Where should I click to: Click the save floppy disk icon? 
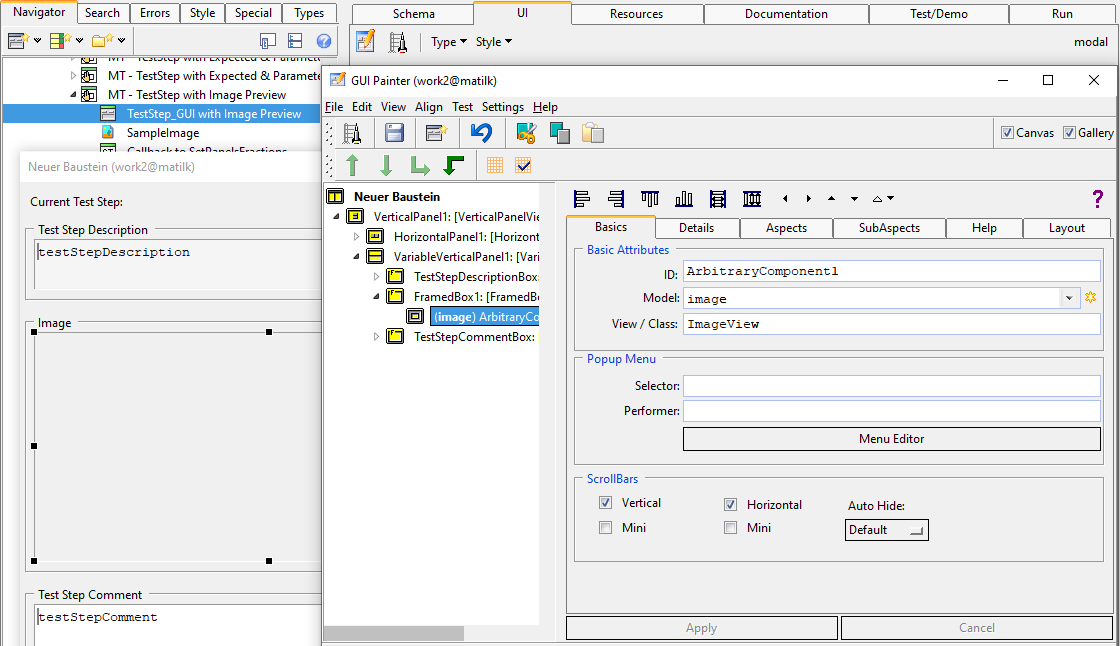395,133
